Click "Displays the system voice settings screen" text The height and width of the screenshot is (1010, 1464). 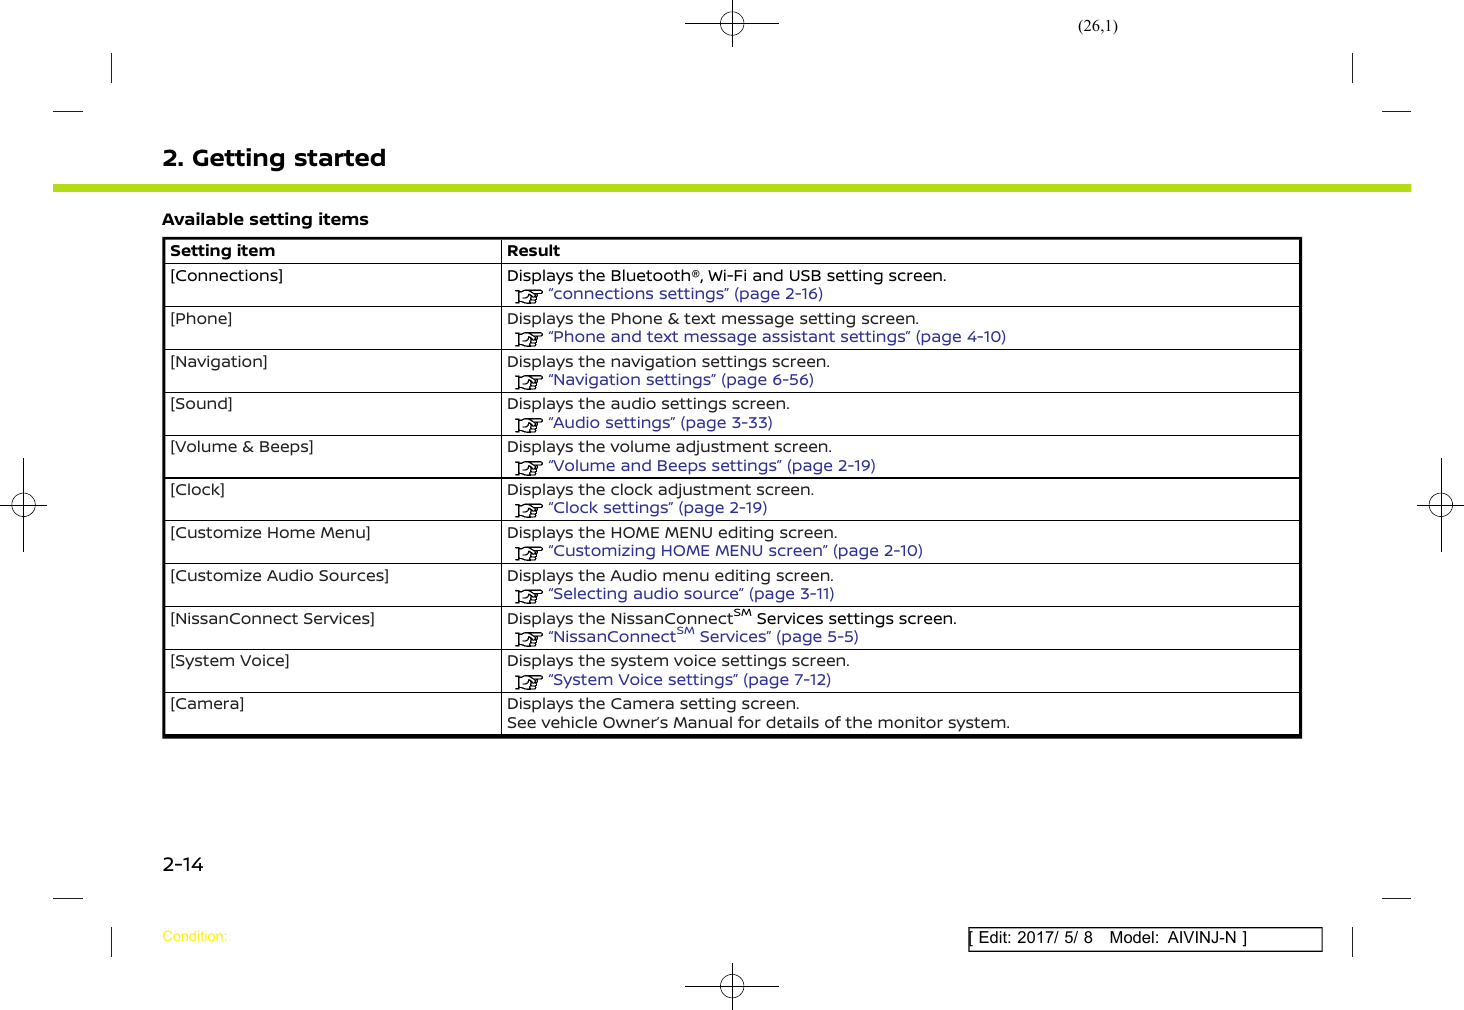click(x=678, y=661)
